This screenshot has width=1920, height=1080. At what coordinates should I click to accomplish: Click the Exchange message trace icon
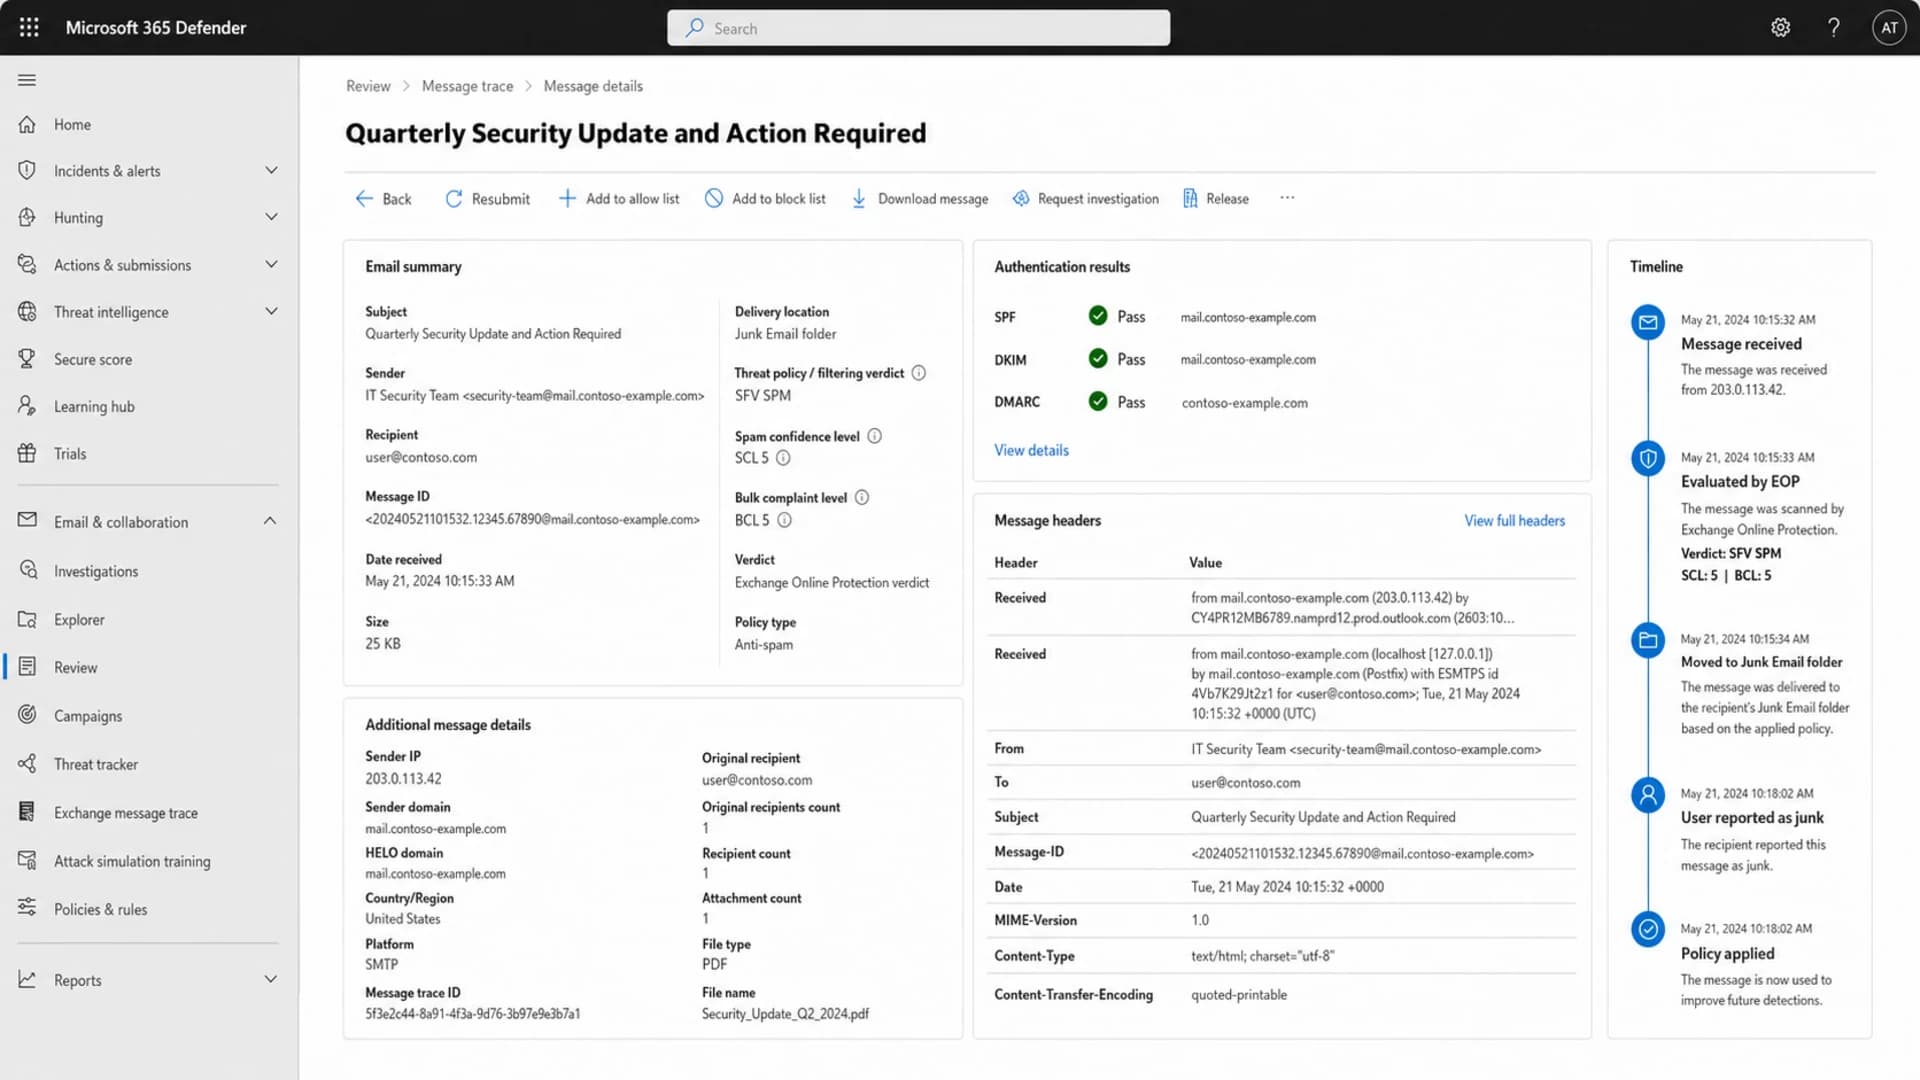(27, 812)
